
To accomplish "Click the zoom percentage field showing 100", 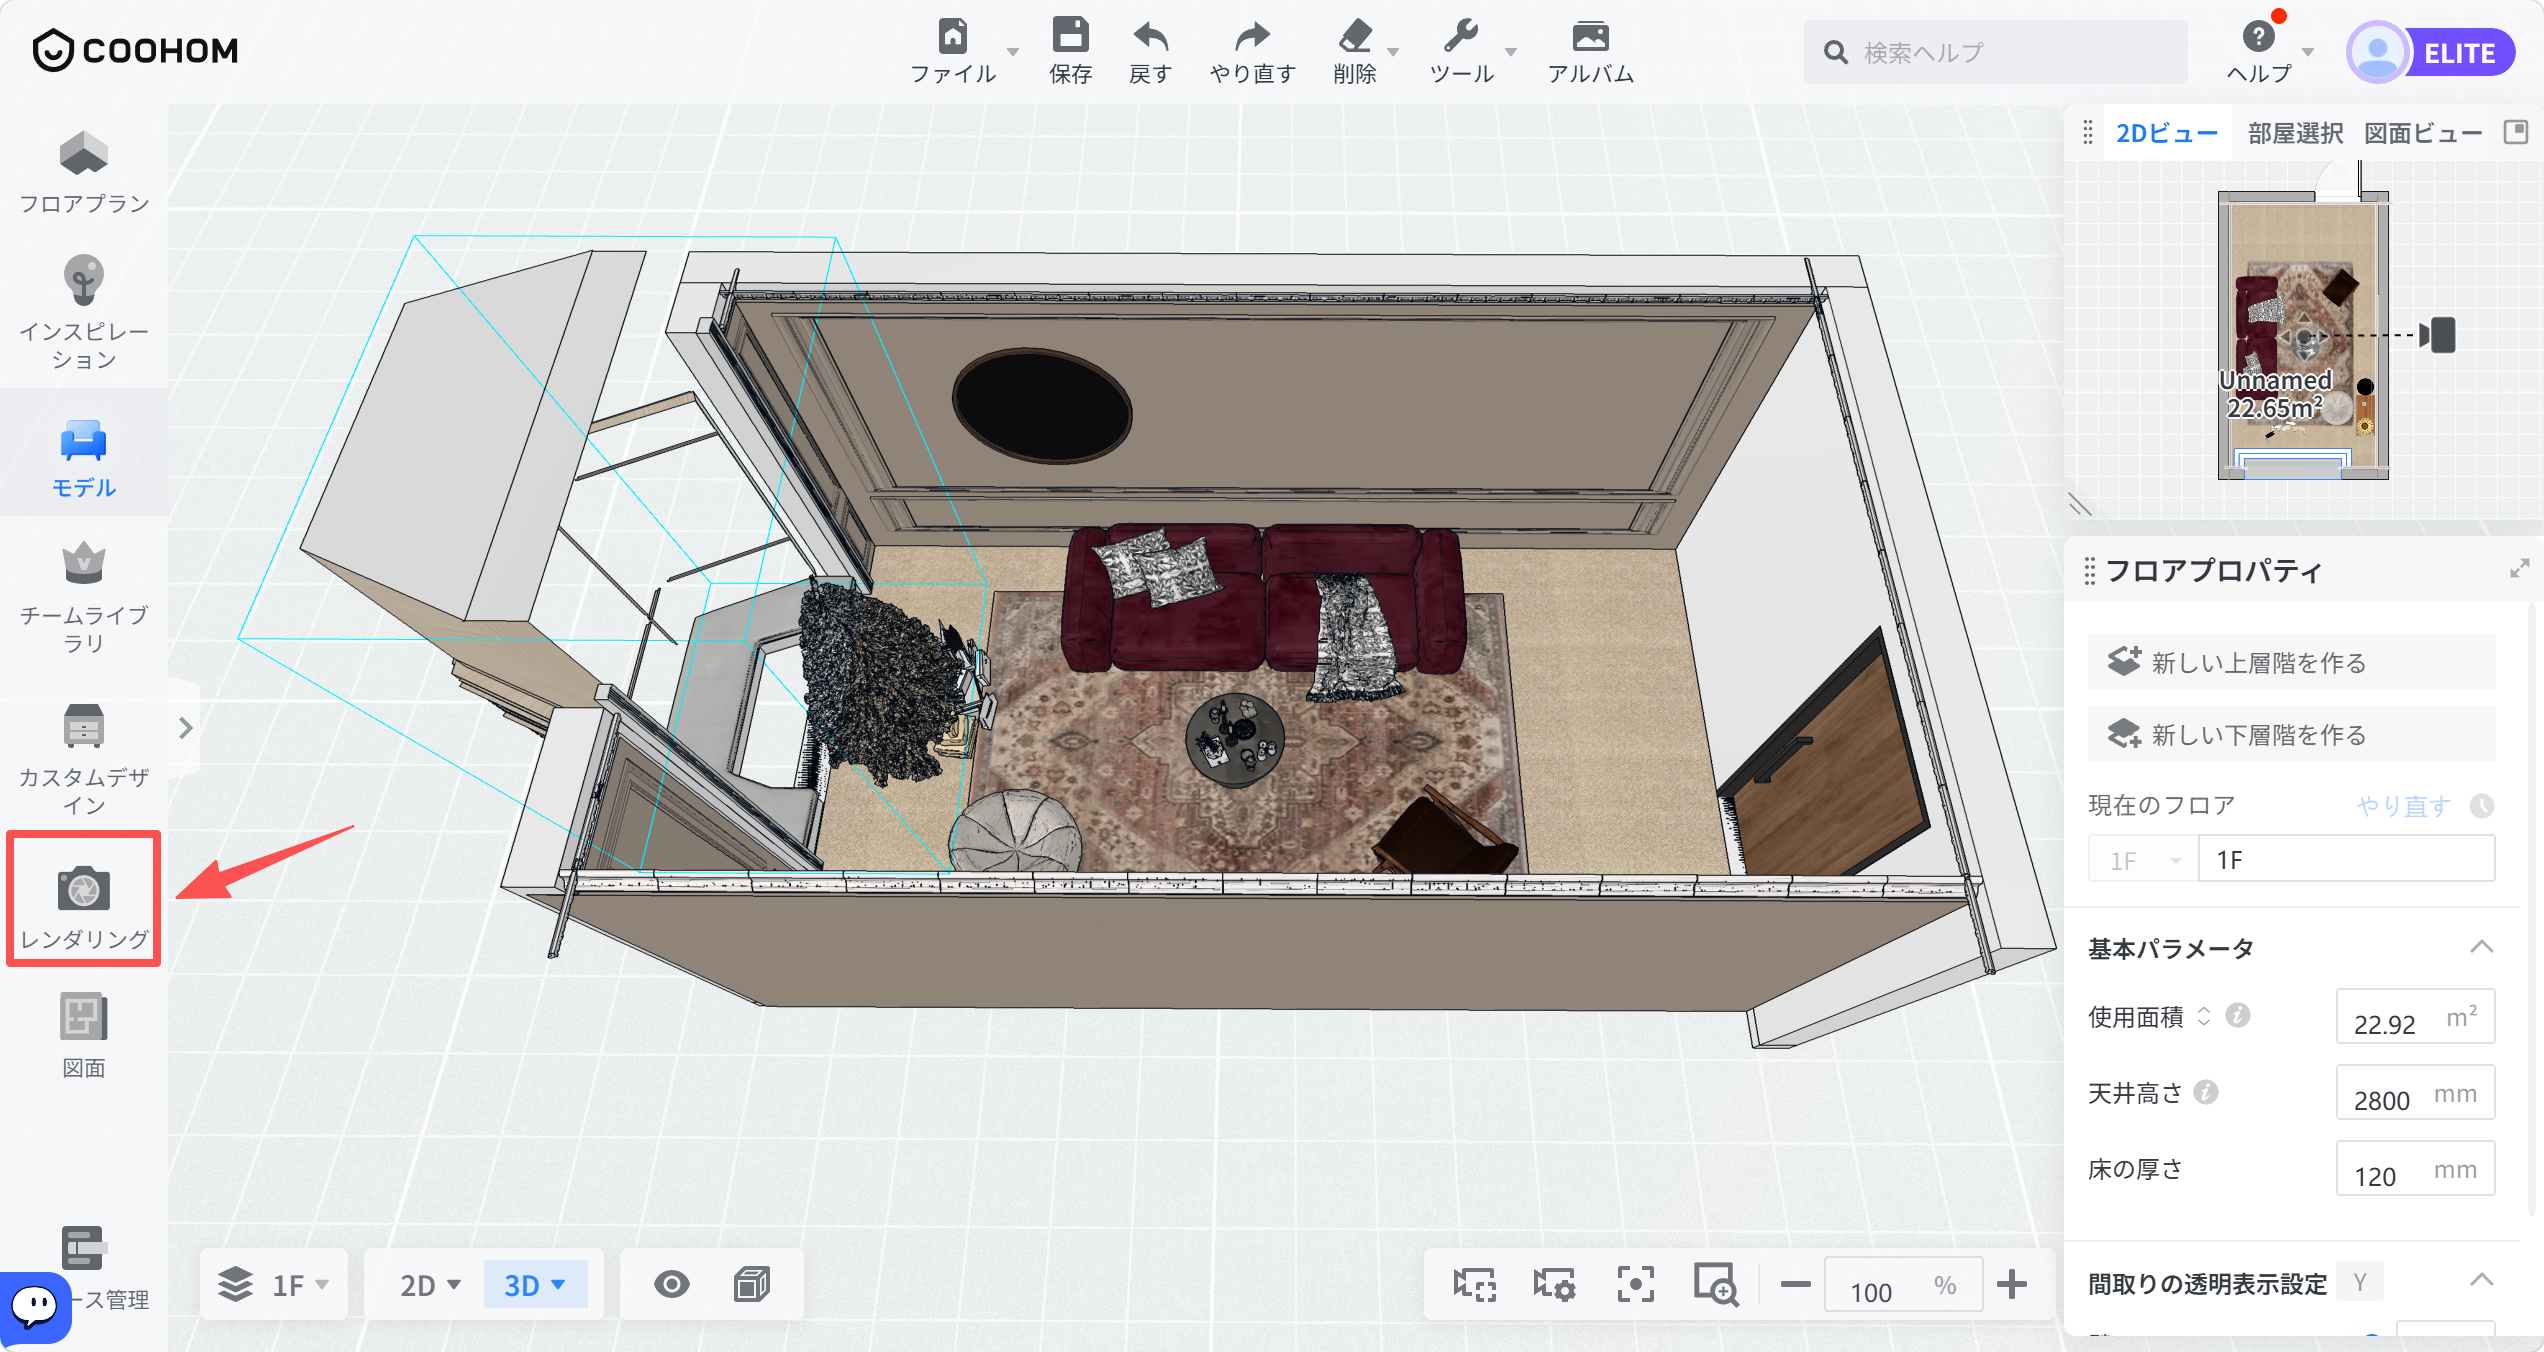I will click(x=1904, y=1285).
